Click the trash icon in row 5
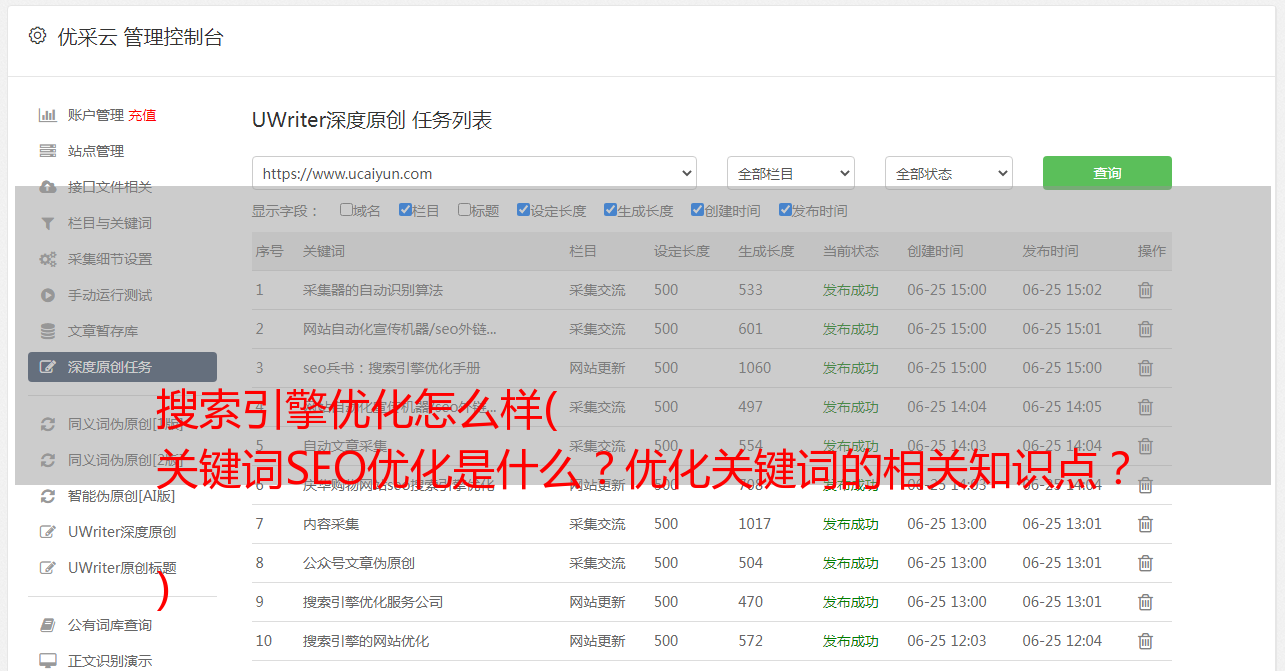 tap(1146, 446)
